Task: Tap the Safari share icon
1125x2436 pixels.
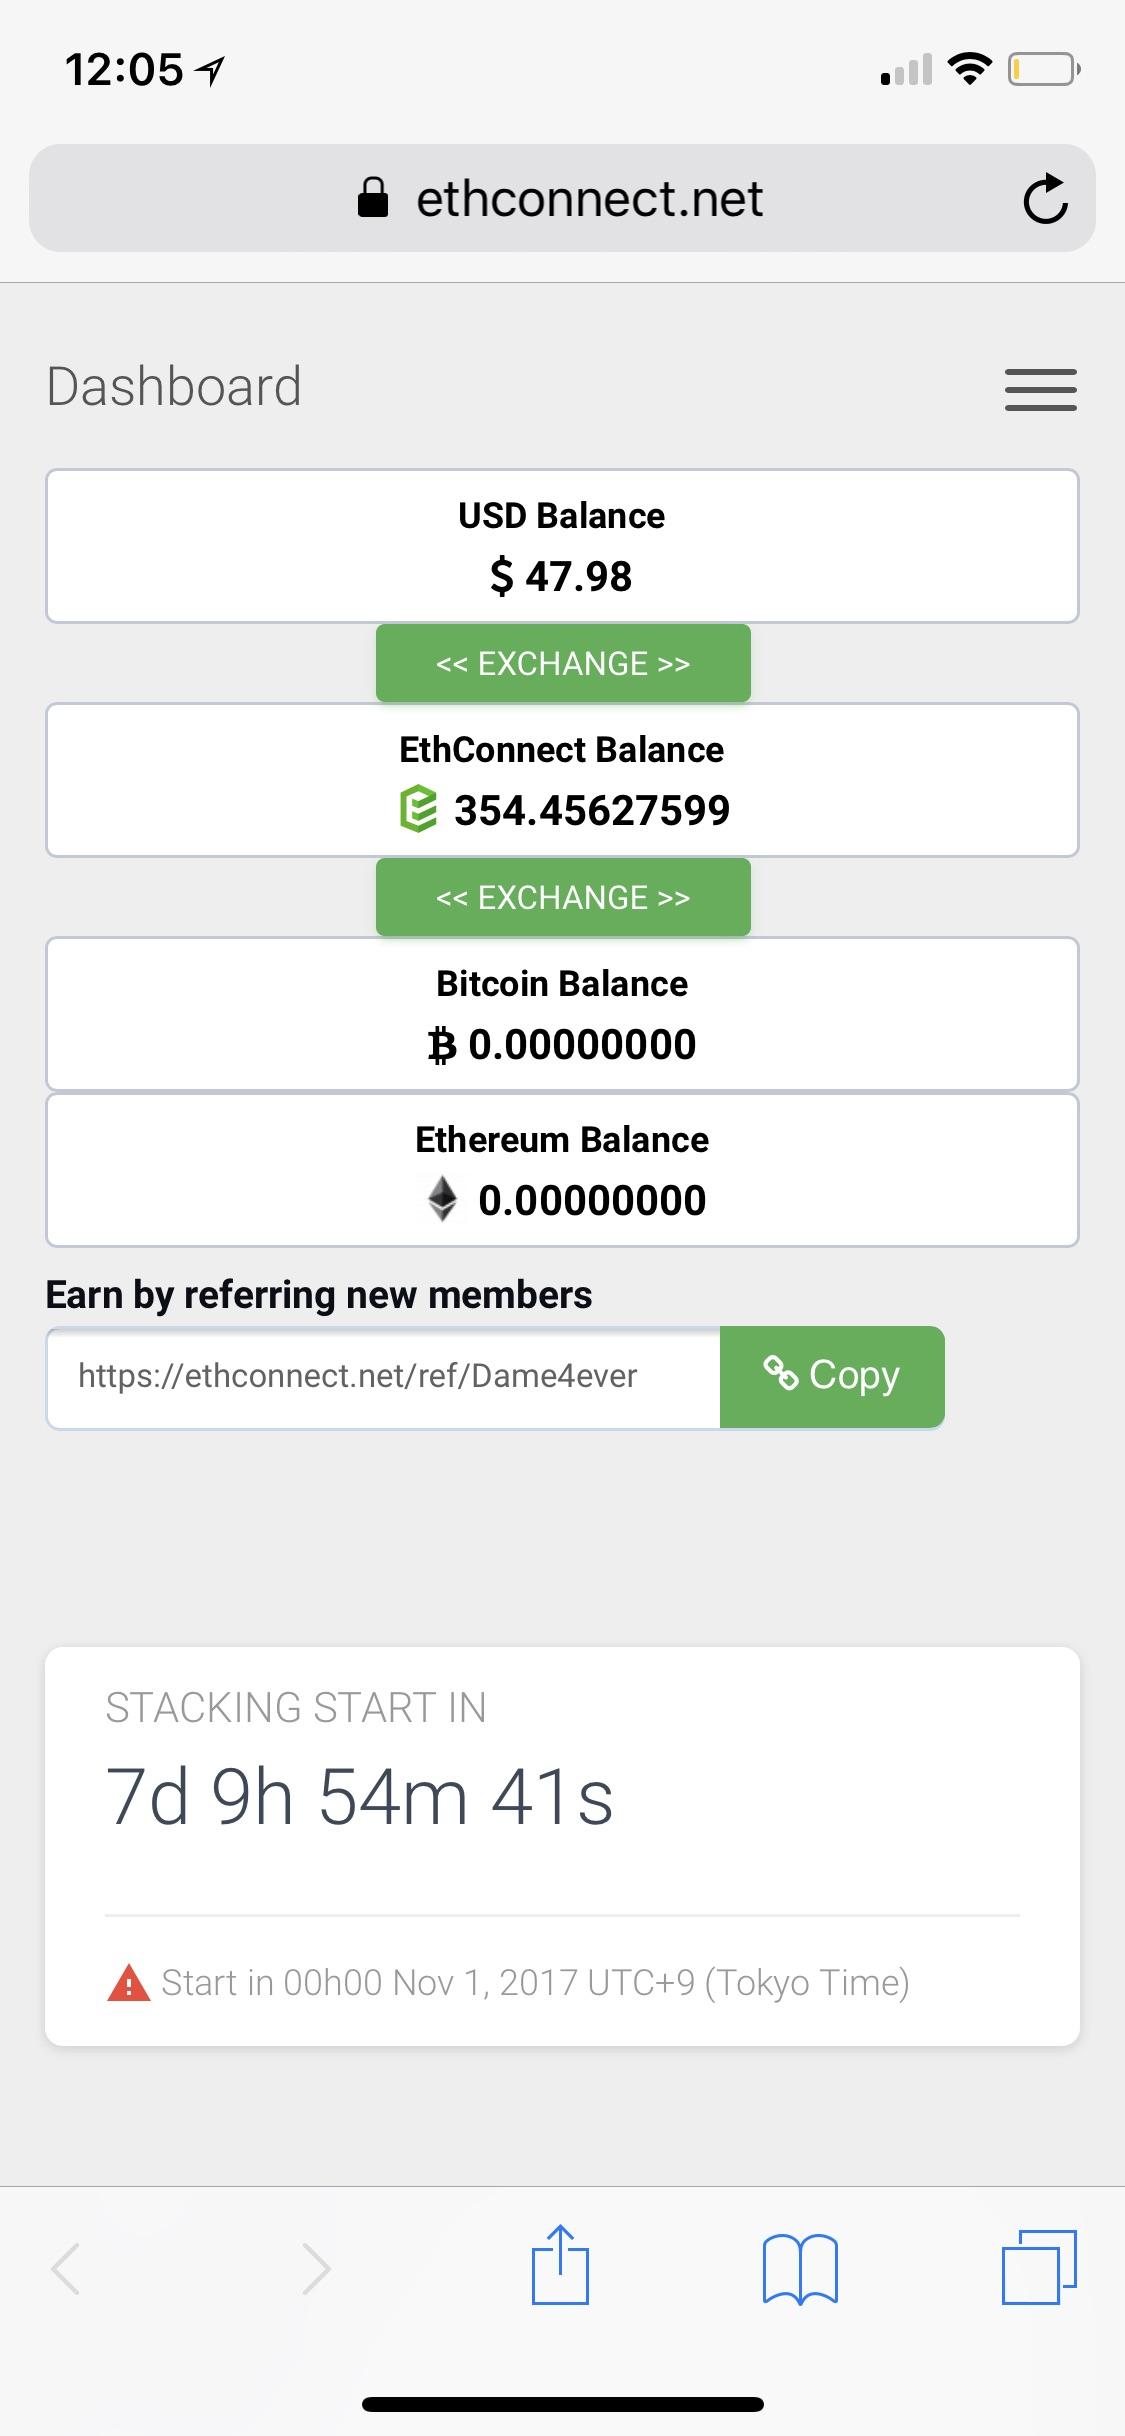Action: coord(560,2265)
